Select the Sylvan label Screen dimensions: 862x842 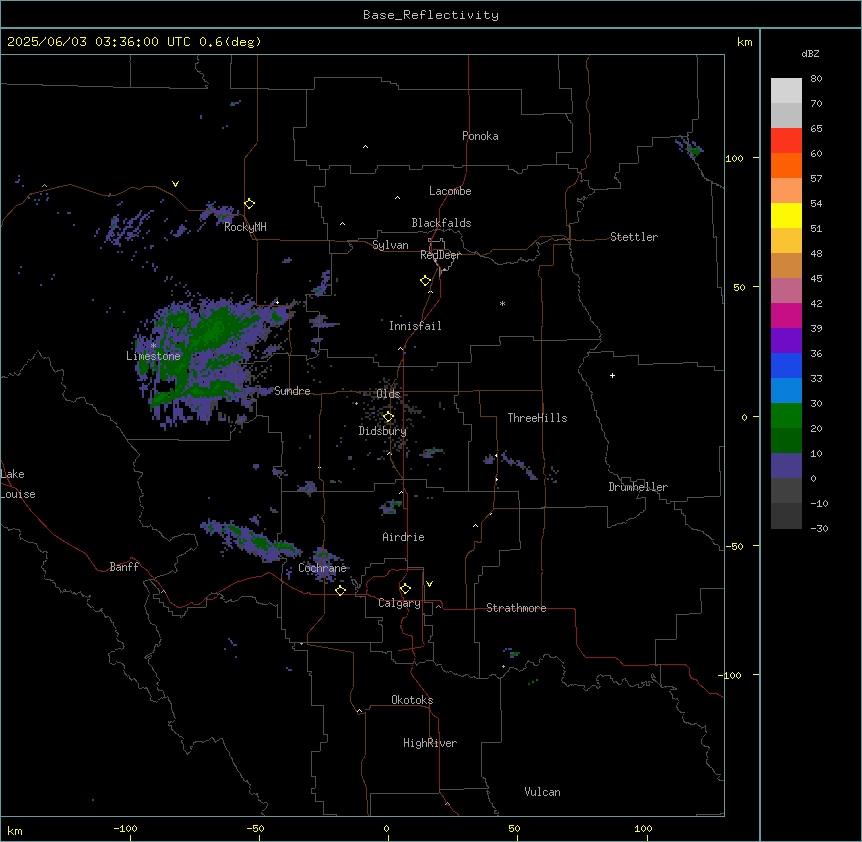390,245
